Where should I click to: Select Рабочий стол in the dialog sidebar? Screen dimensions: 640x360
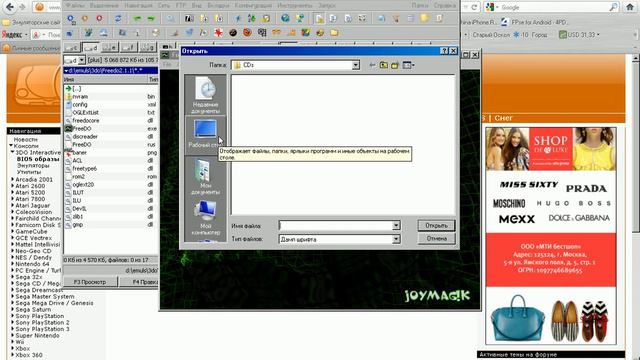pos(205,135)
